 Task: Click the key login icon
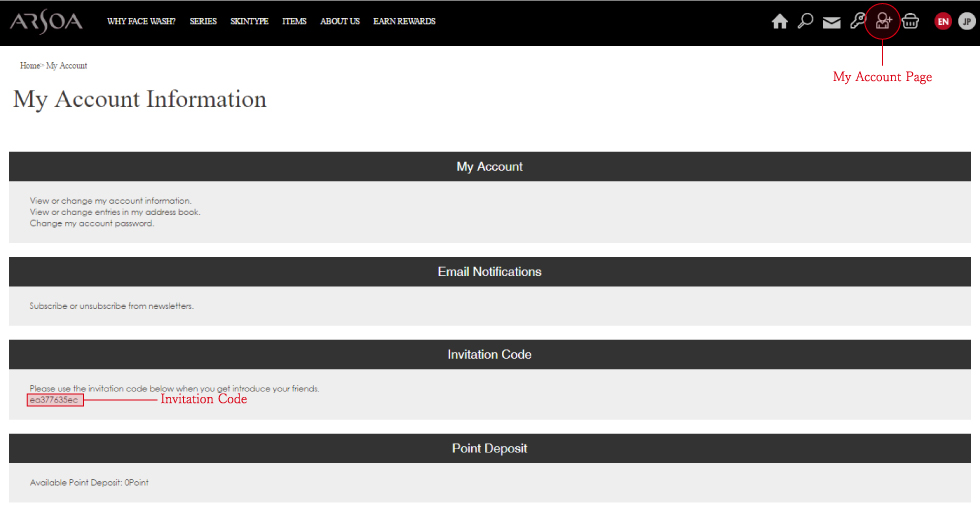click(x=857, y=21)
